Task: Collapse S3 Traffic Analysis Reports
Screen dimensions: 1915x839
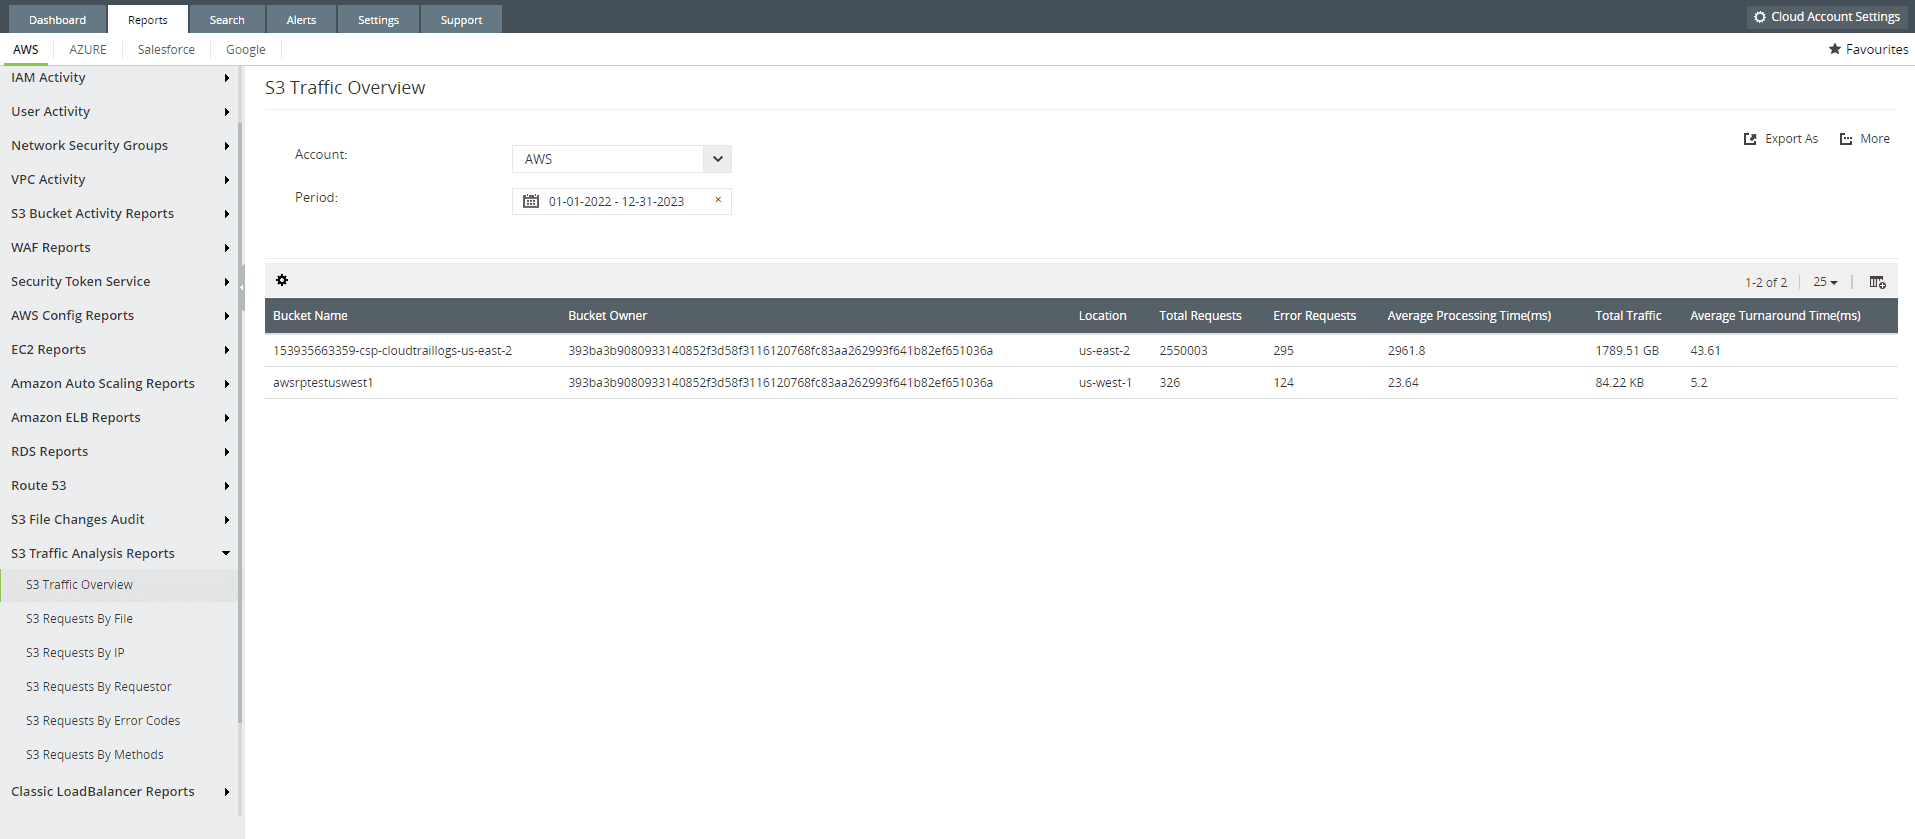Action: (226, 553)
